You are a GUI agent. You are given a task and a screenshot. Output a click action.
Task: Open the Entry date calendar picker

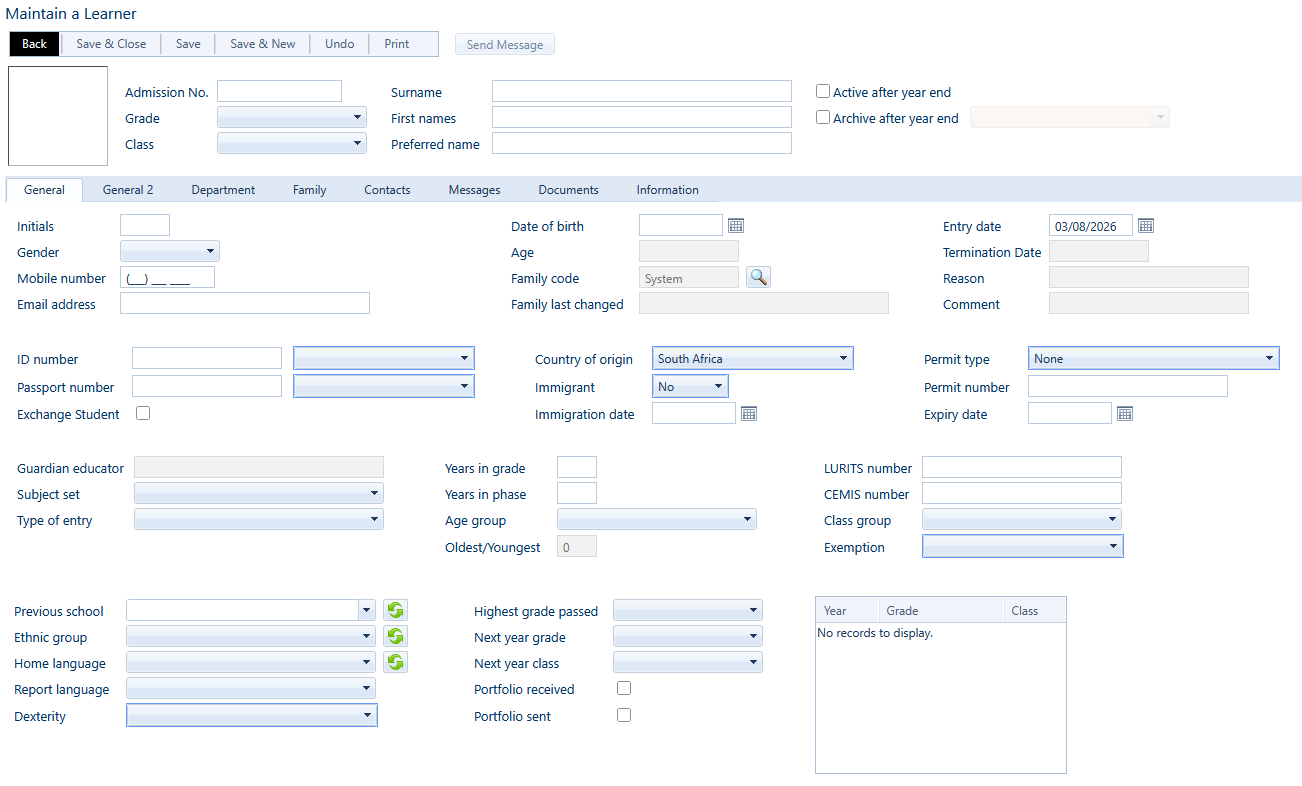point(1146,226)
